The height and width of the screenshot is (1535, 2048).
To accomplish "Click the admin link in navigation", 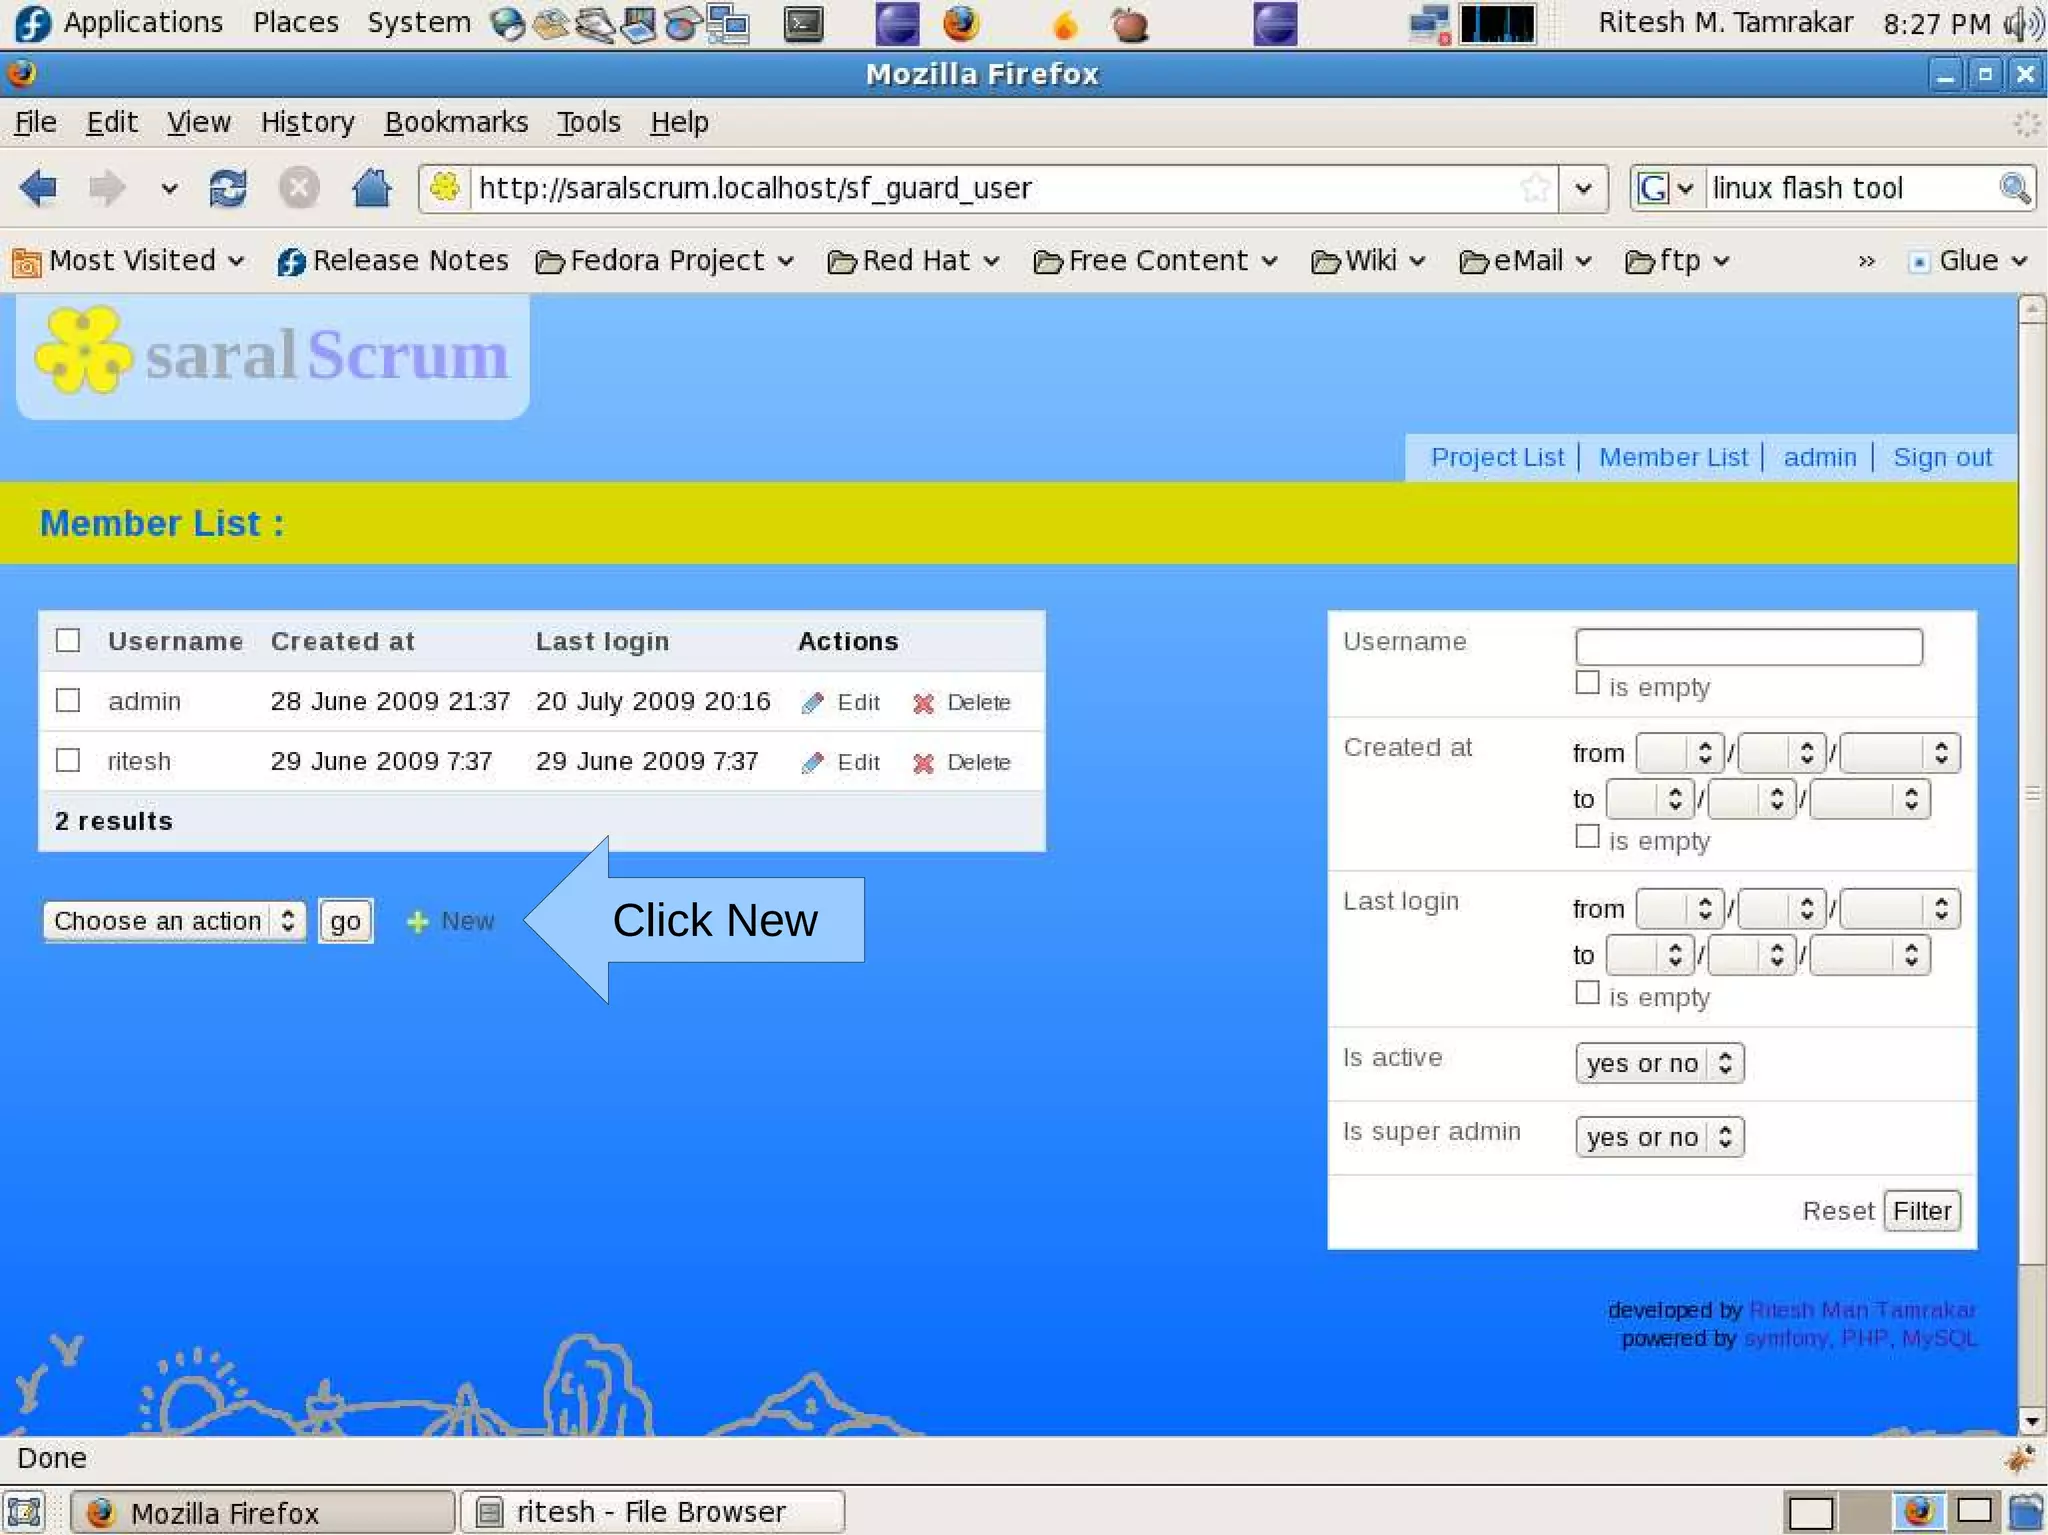I will 1820,457.
